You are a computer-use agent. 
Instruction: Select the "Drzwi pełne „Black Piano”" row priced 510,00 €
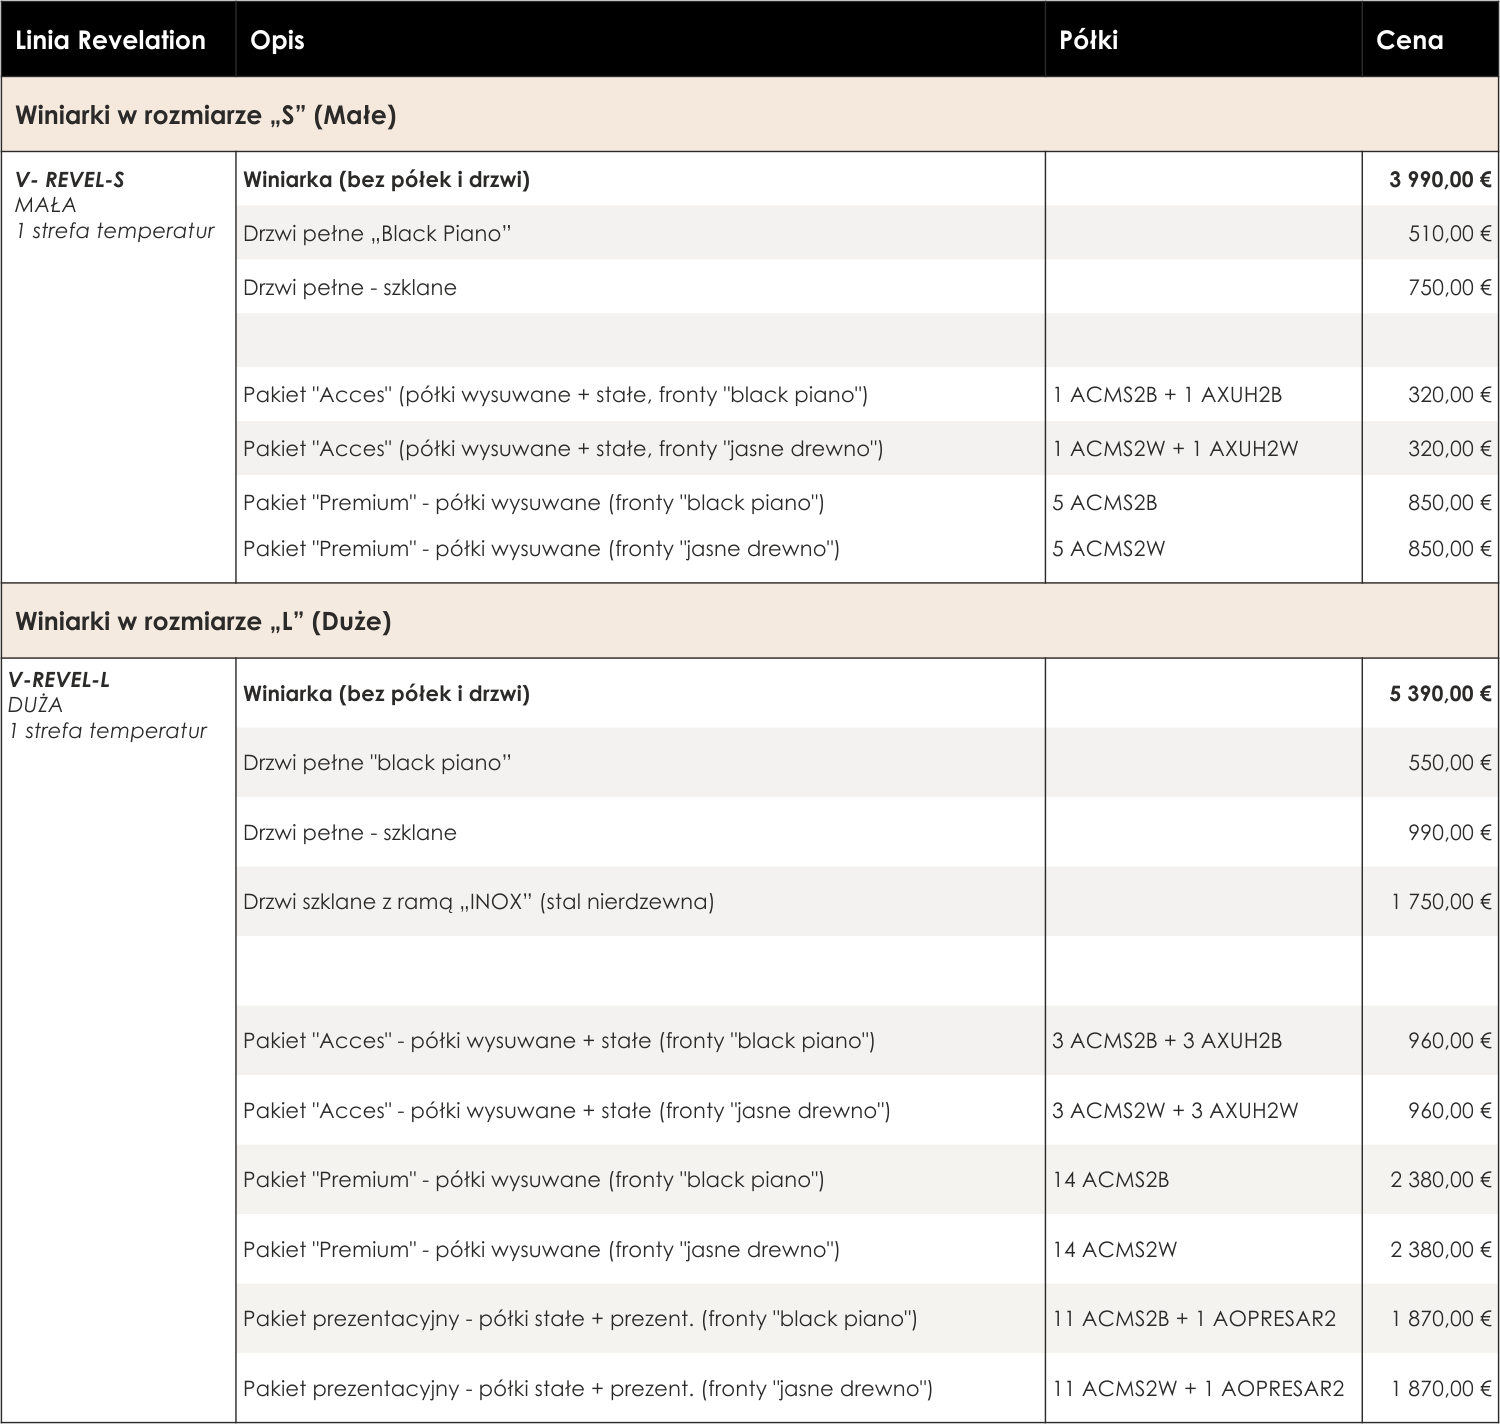click(x=377, y=234)
